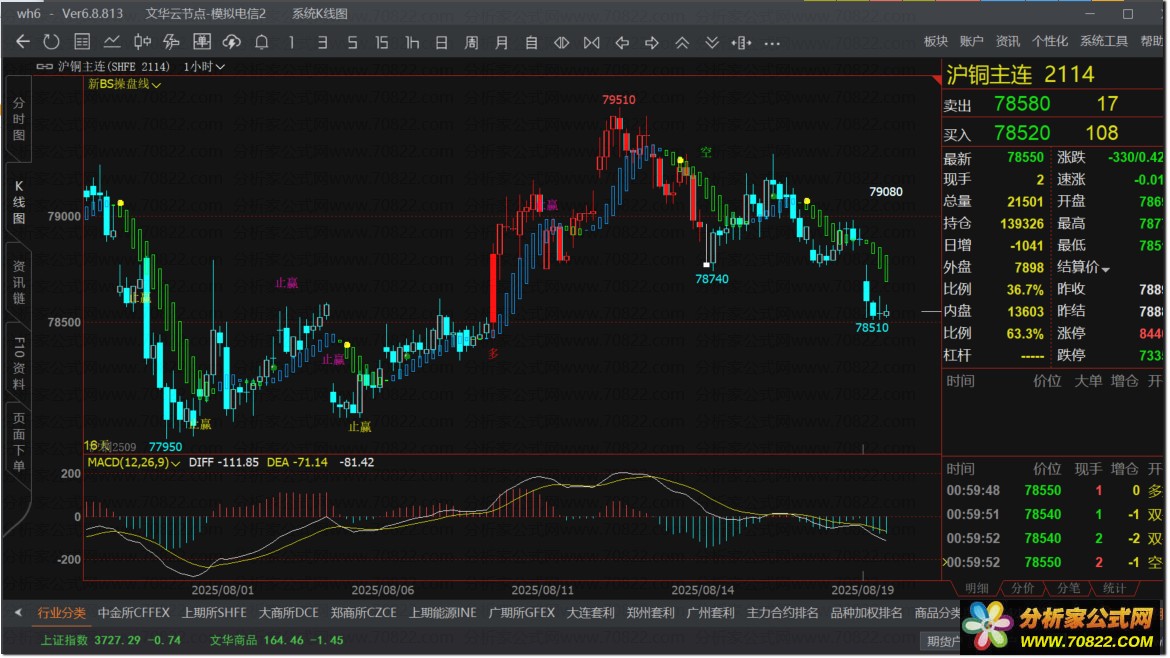Viewport: 1170px width, 658px height.
Task: Select the 广期所GFEX bottom tab
Action: tap(522, 613)
